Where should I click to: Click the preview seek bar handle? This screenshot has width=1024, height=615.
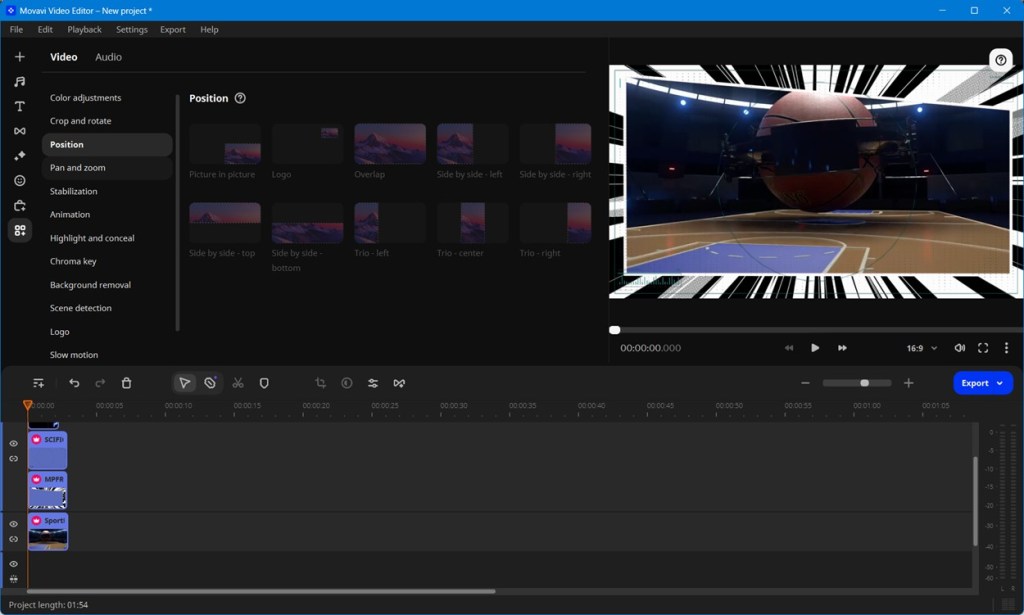615,330
